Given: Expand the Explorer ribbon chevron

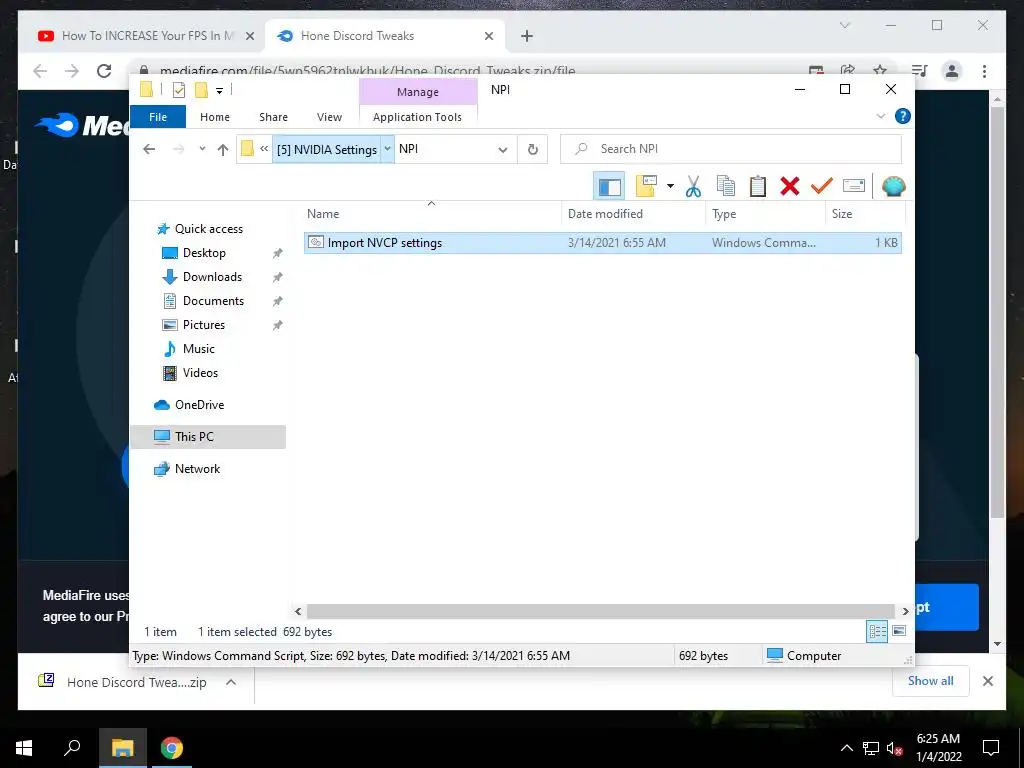Looking at the screenshot, I should click(880, 116).
